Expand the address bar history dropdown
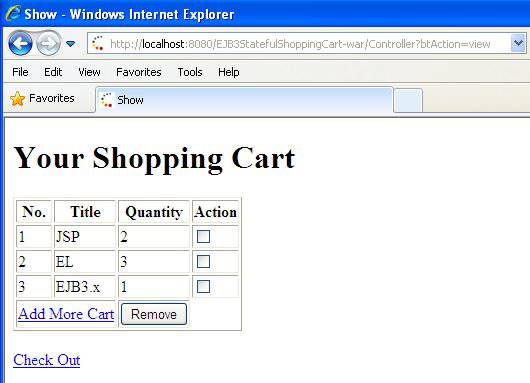 [x=518, y=43]
